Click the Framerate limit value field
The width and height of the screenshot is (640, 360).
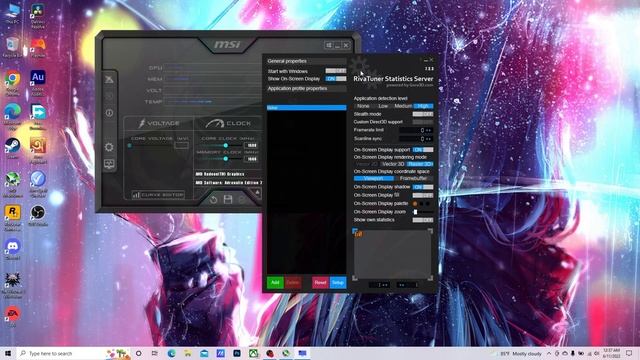(x=415, y=130)
